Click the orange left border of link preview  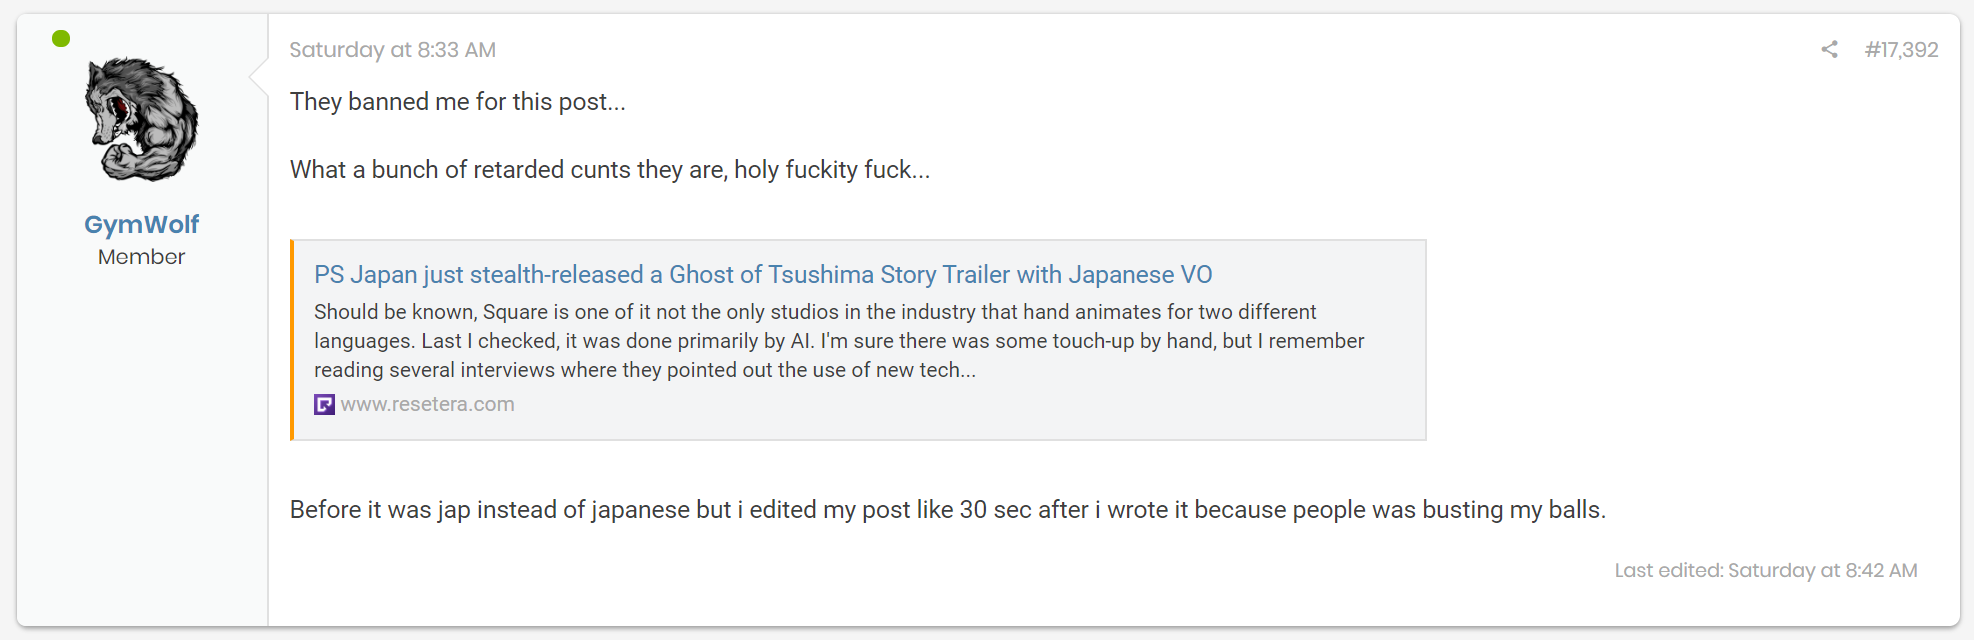pyautogui.click(x=292, y=340)
